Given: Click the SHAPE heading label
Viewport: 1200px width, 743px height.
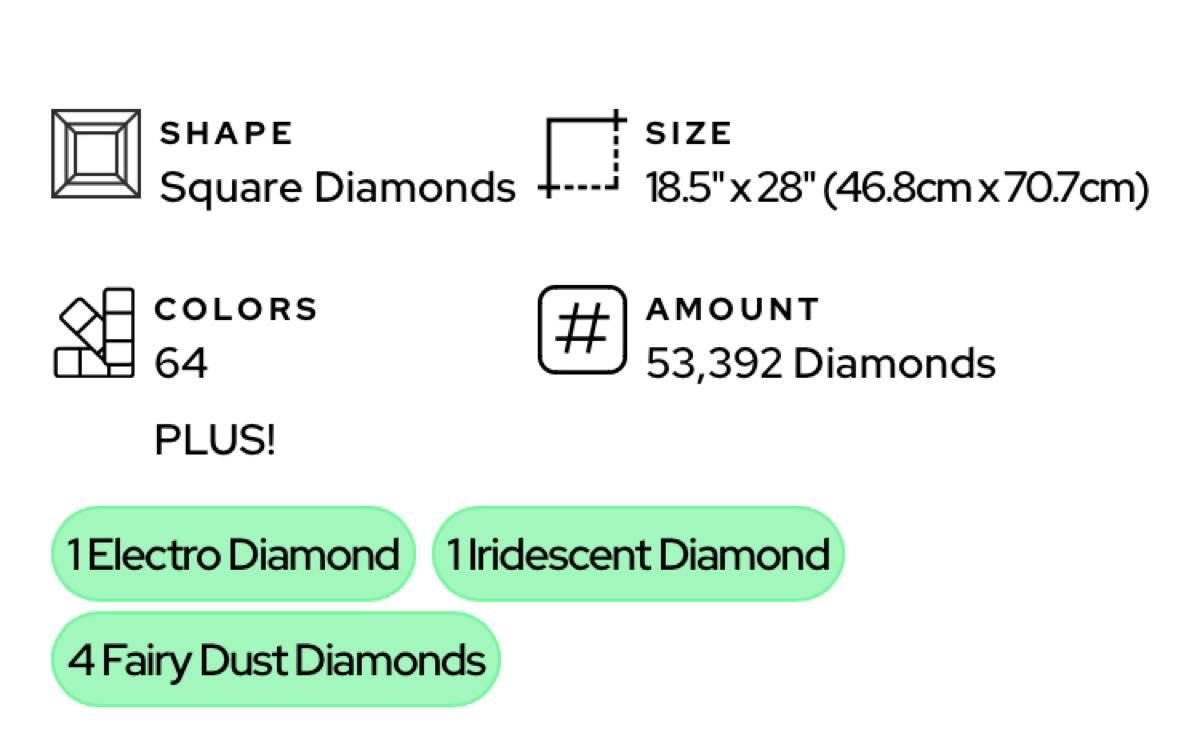Looking at the screenshot, I should (227, 133).
